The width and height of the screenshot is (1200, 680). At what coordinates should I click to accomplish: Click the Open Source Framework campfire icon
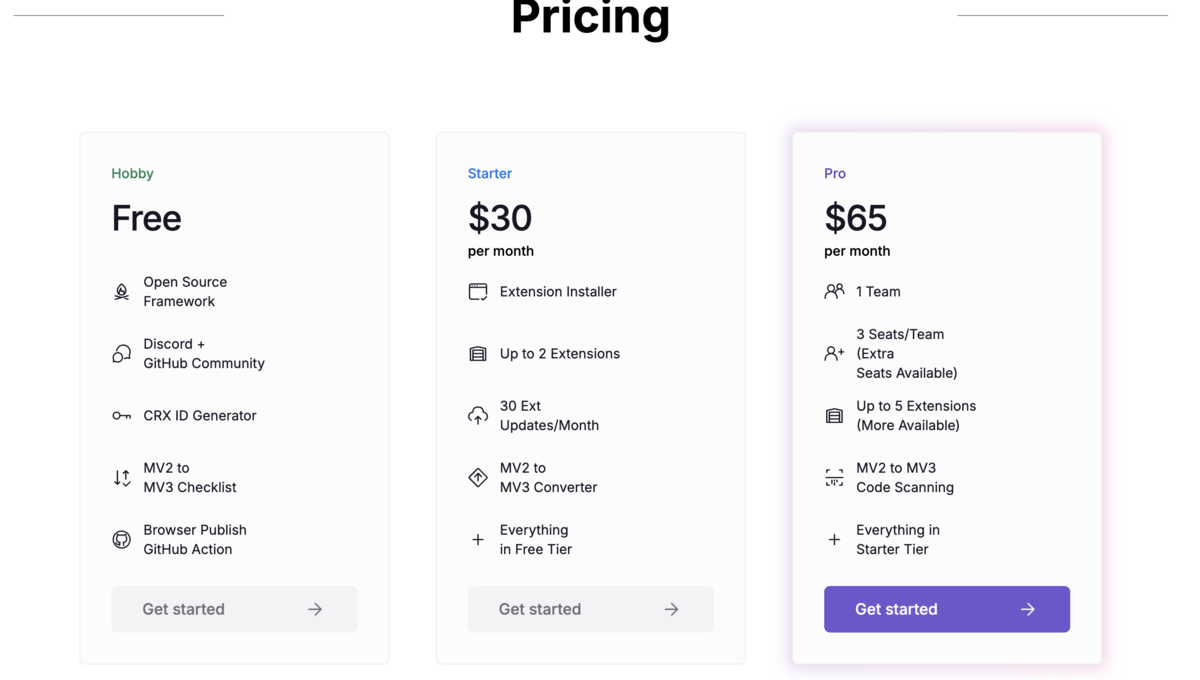pyautogui.click(x=121, y=292)
